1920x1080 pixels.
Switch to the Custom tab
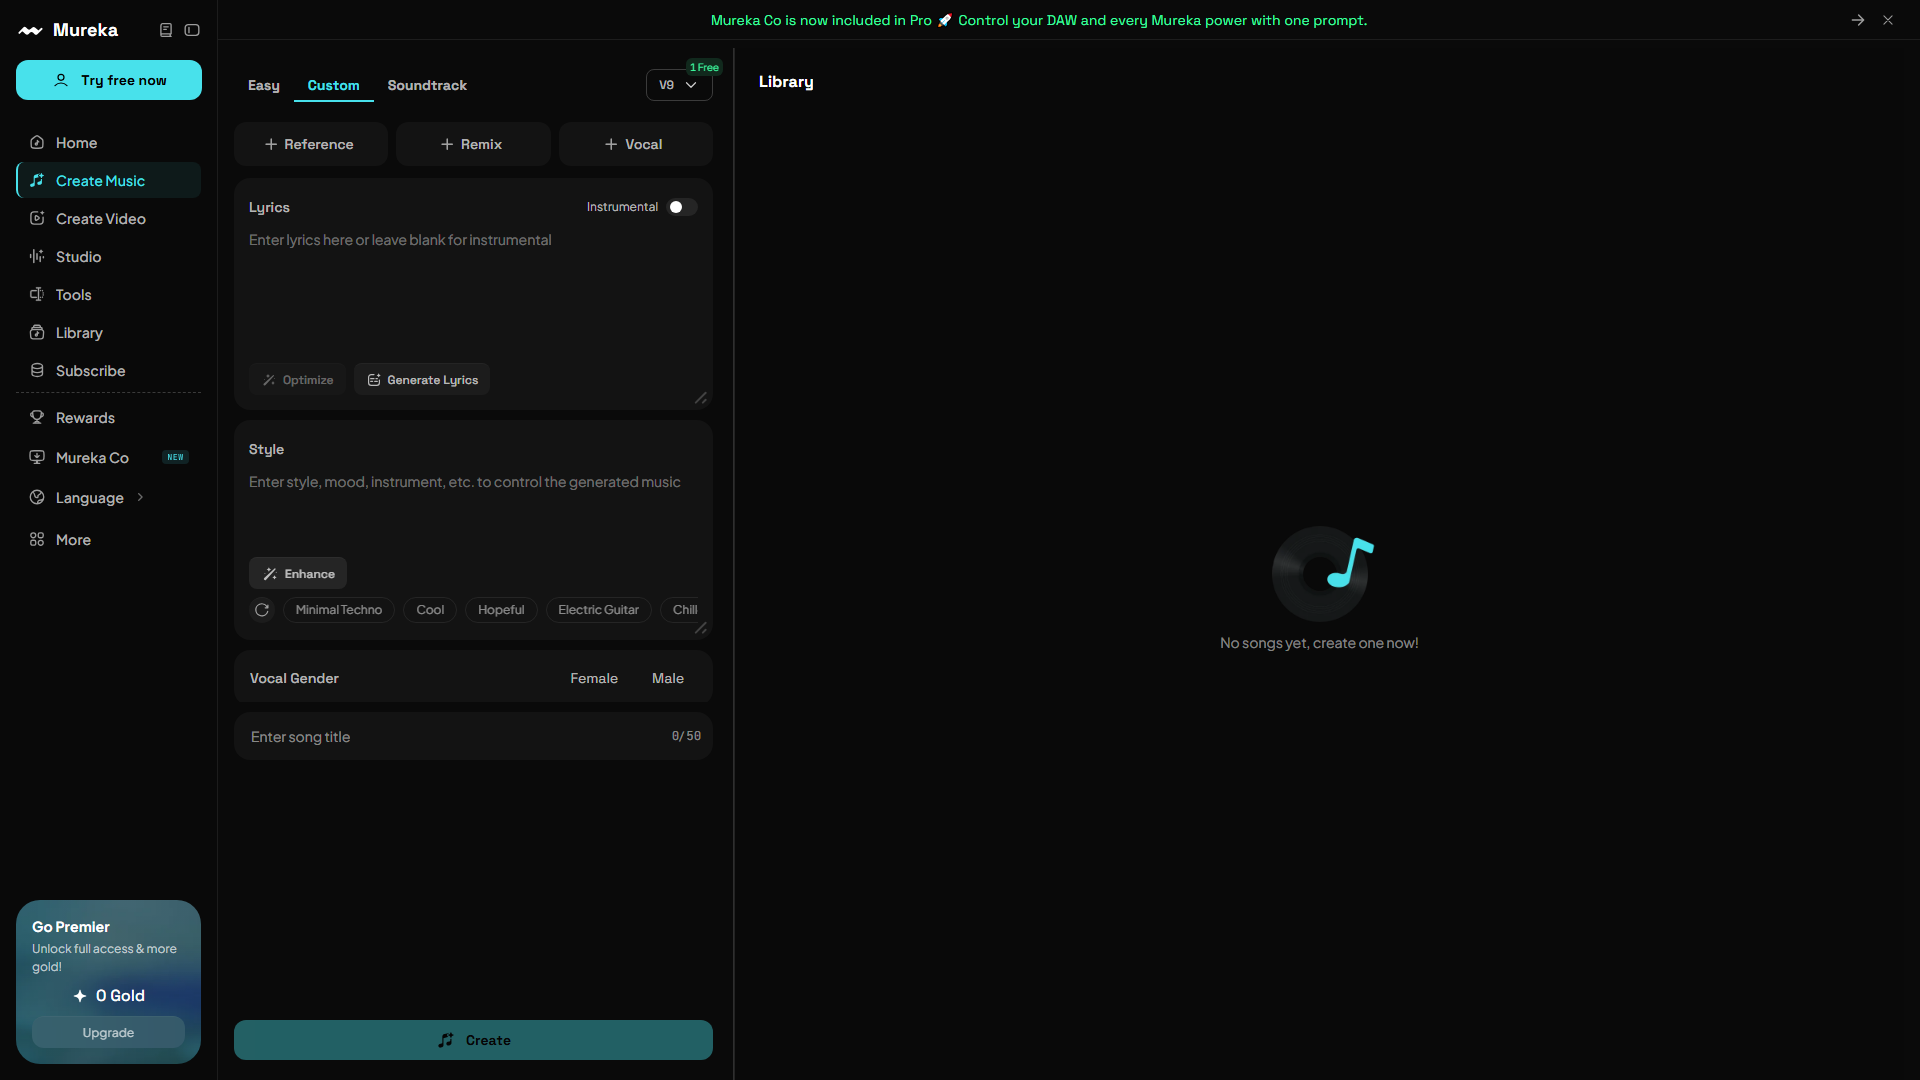334,86
